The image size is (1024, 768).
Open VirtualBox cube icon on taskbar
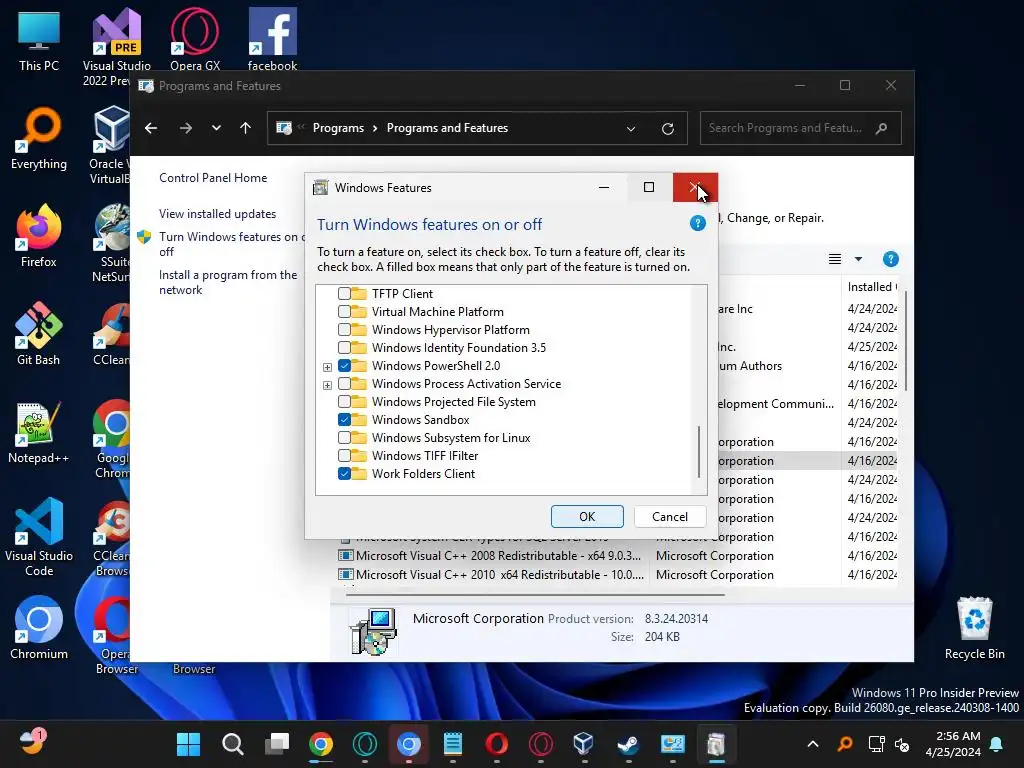[x=584, y=744]
